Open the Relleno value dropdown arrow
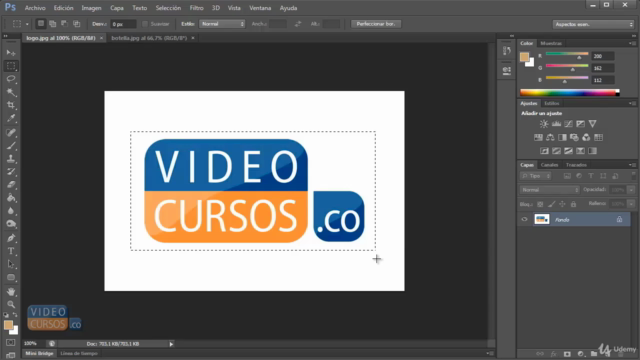The height and width of the screenshot is (360, 640). coord(631,204)
